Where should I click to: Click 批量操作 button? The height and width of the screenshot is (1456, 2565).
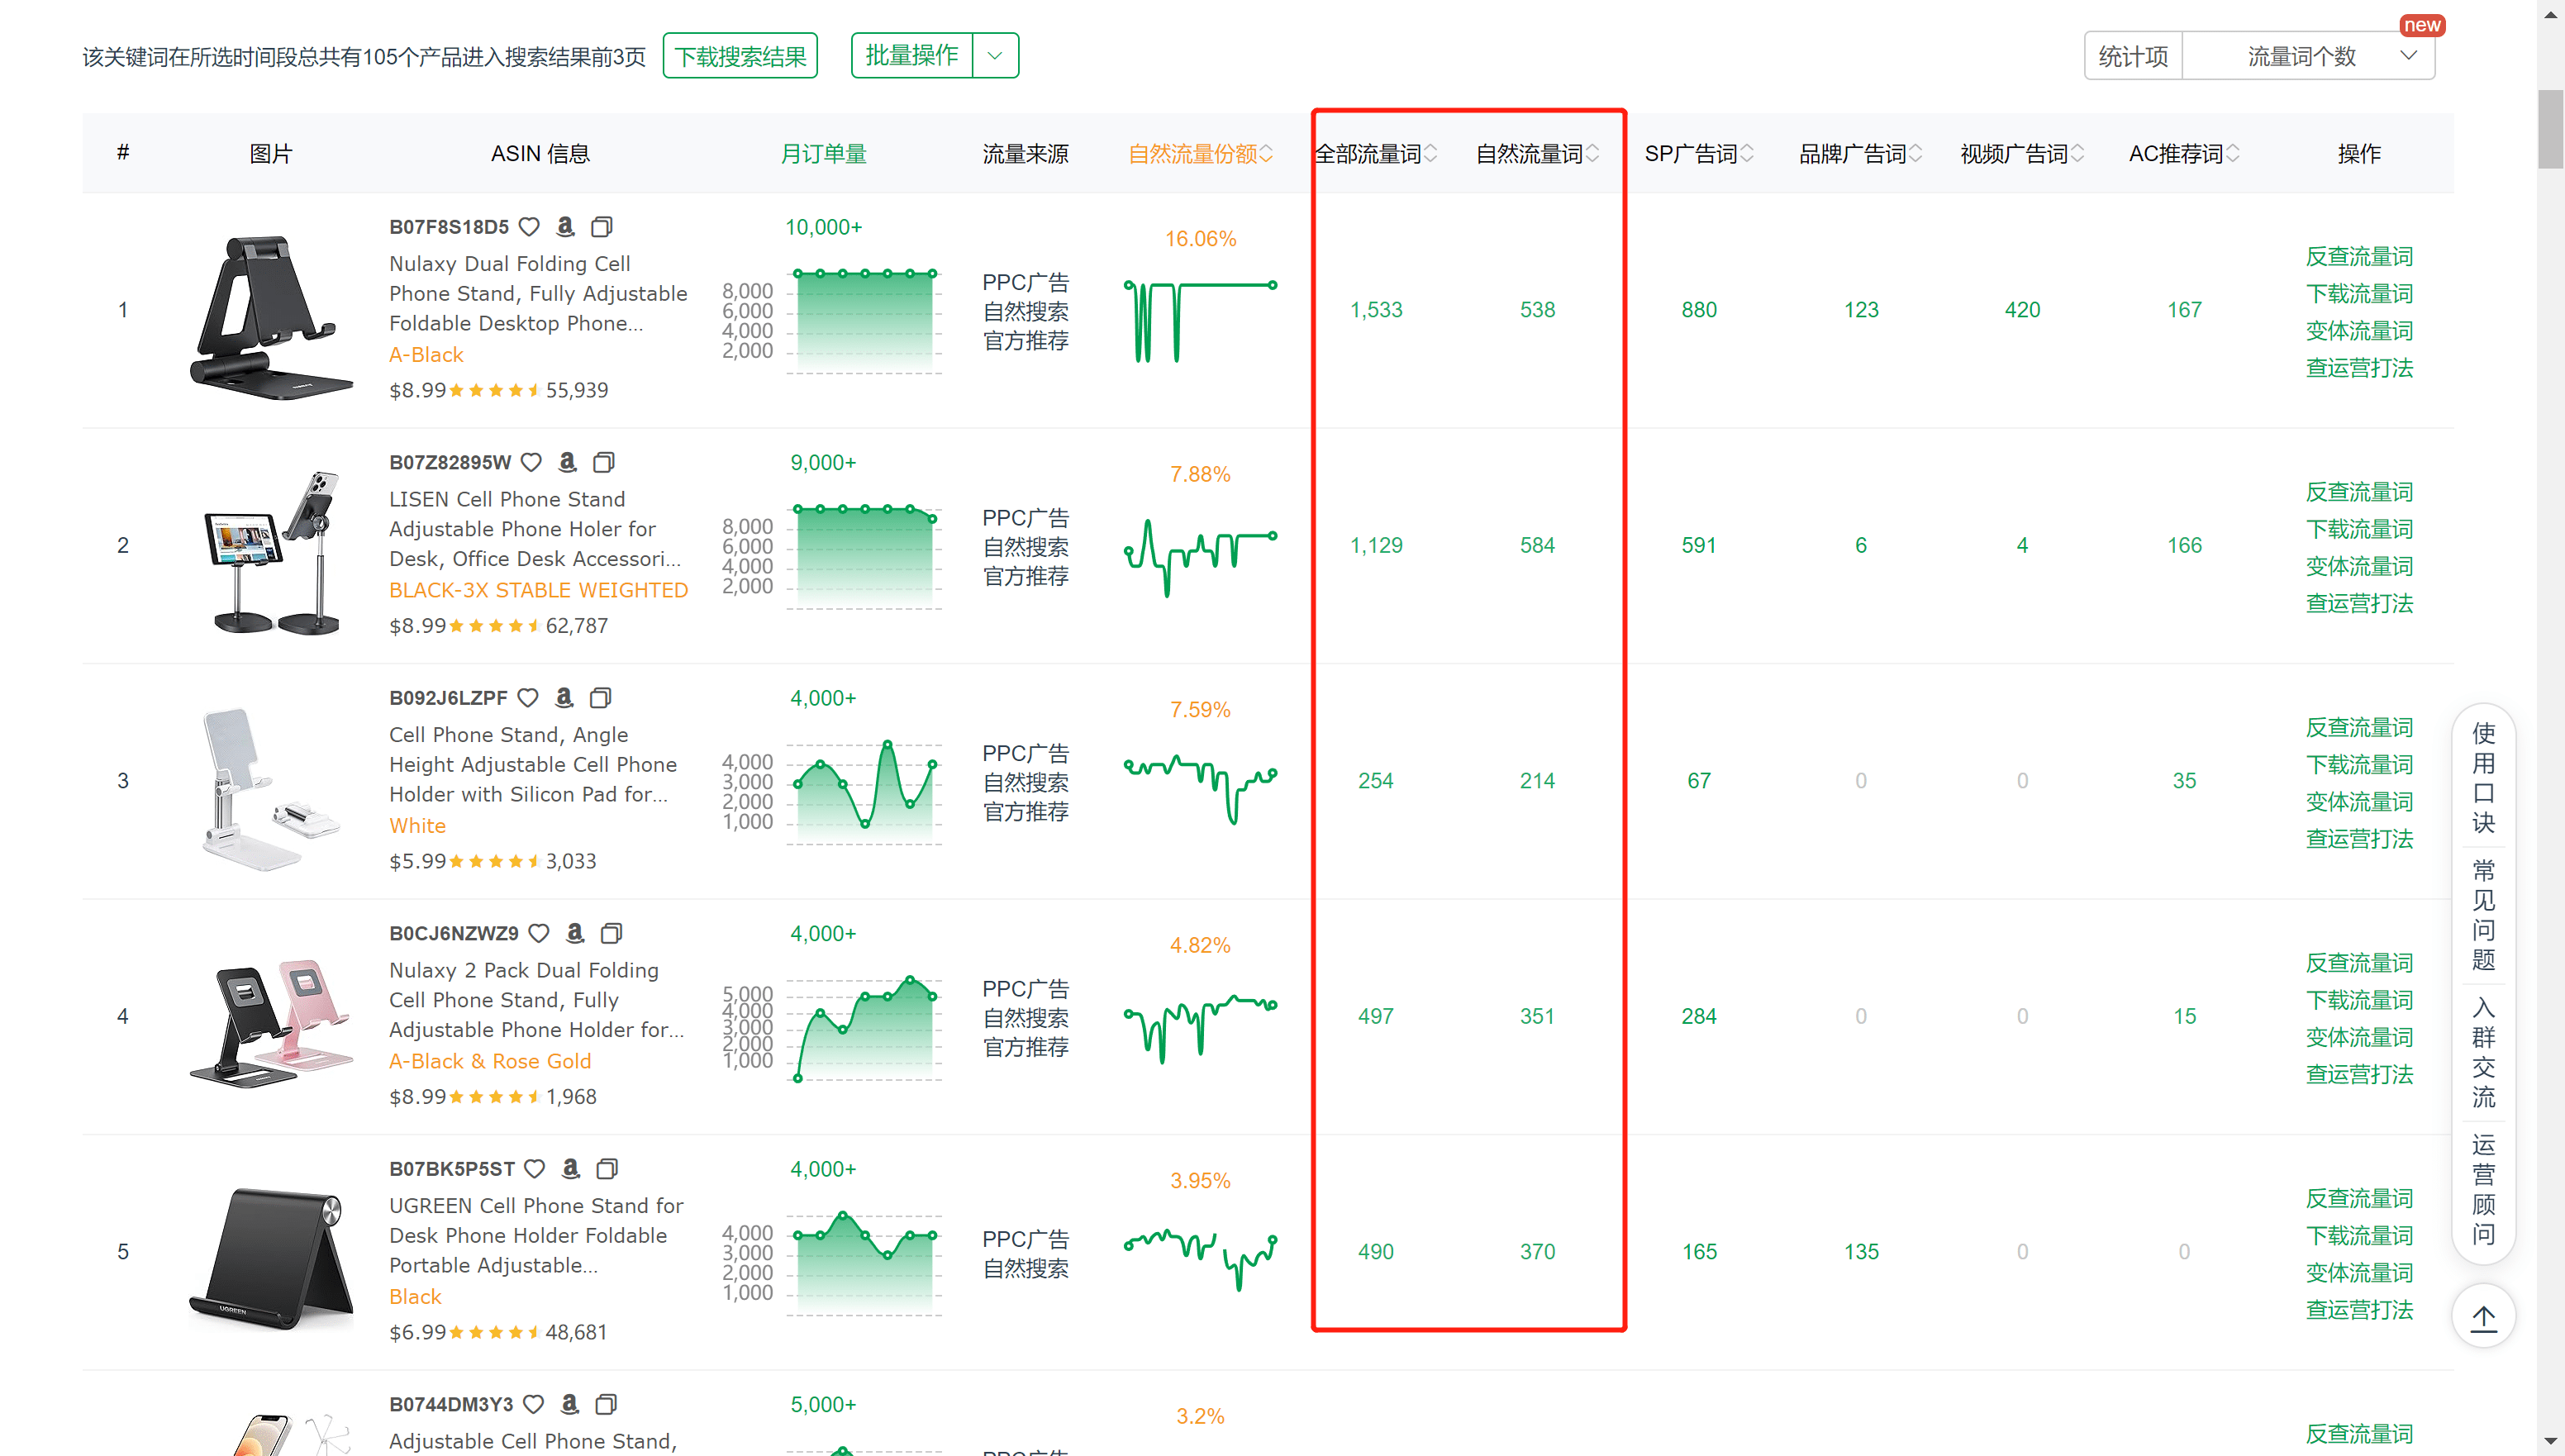[x=912, y=56]
